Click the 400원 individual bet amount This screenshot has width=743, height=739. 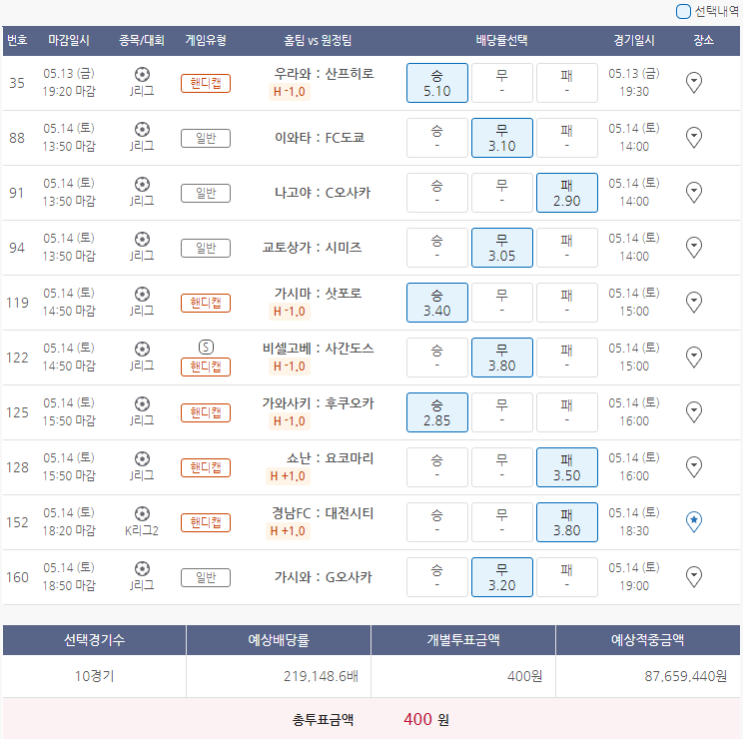525,676
